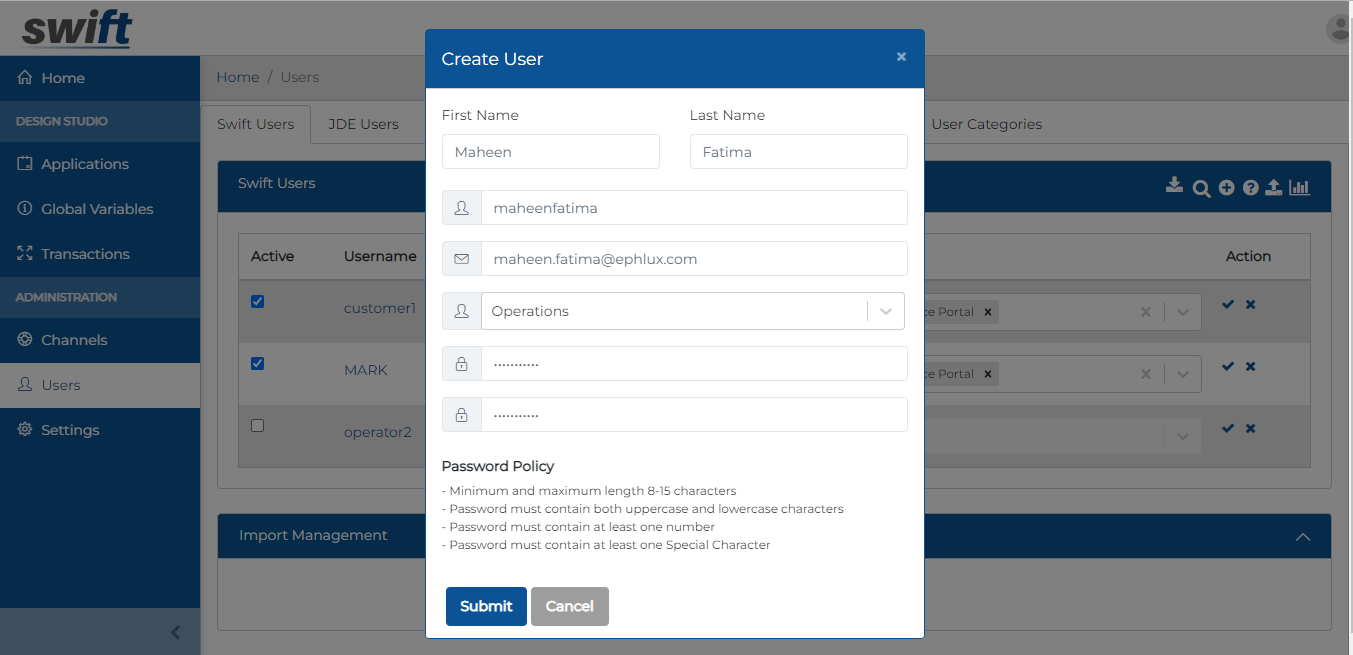Uncheck the Active checkbox for customer1

(257, 301)
